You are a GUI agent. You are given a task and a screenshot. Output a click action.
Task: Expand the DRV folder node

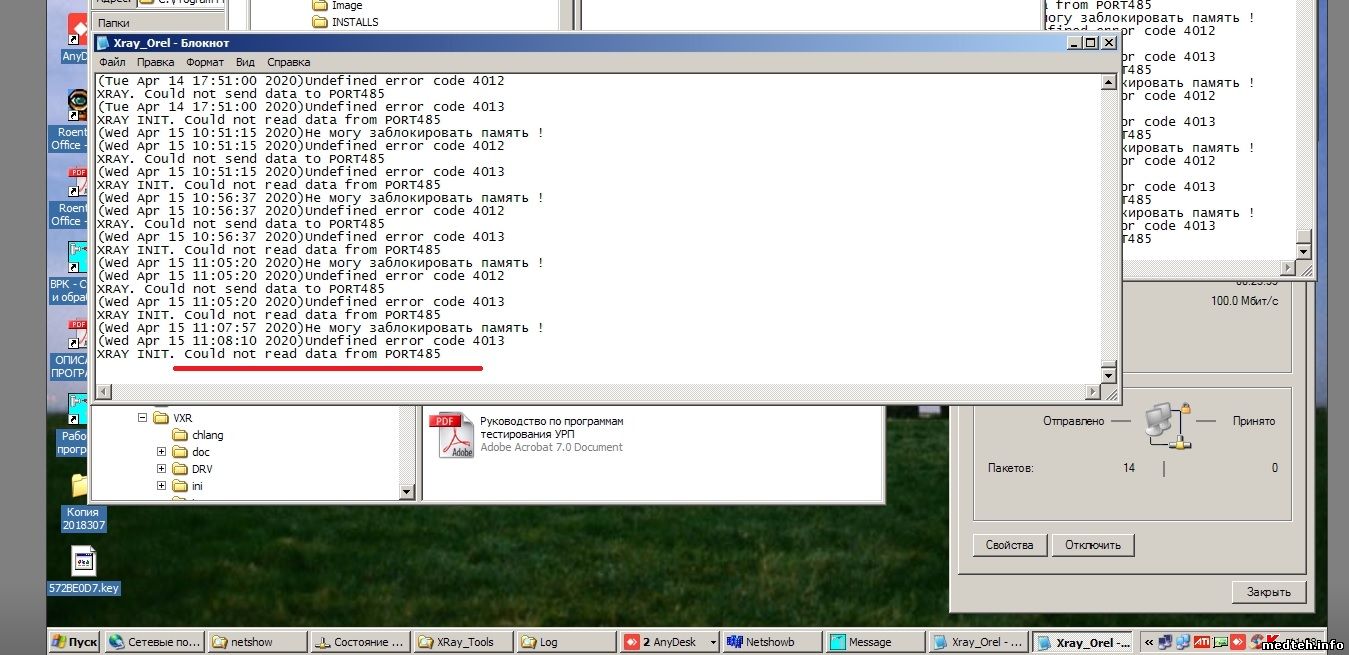click(x=161, y=469)
